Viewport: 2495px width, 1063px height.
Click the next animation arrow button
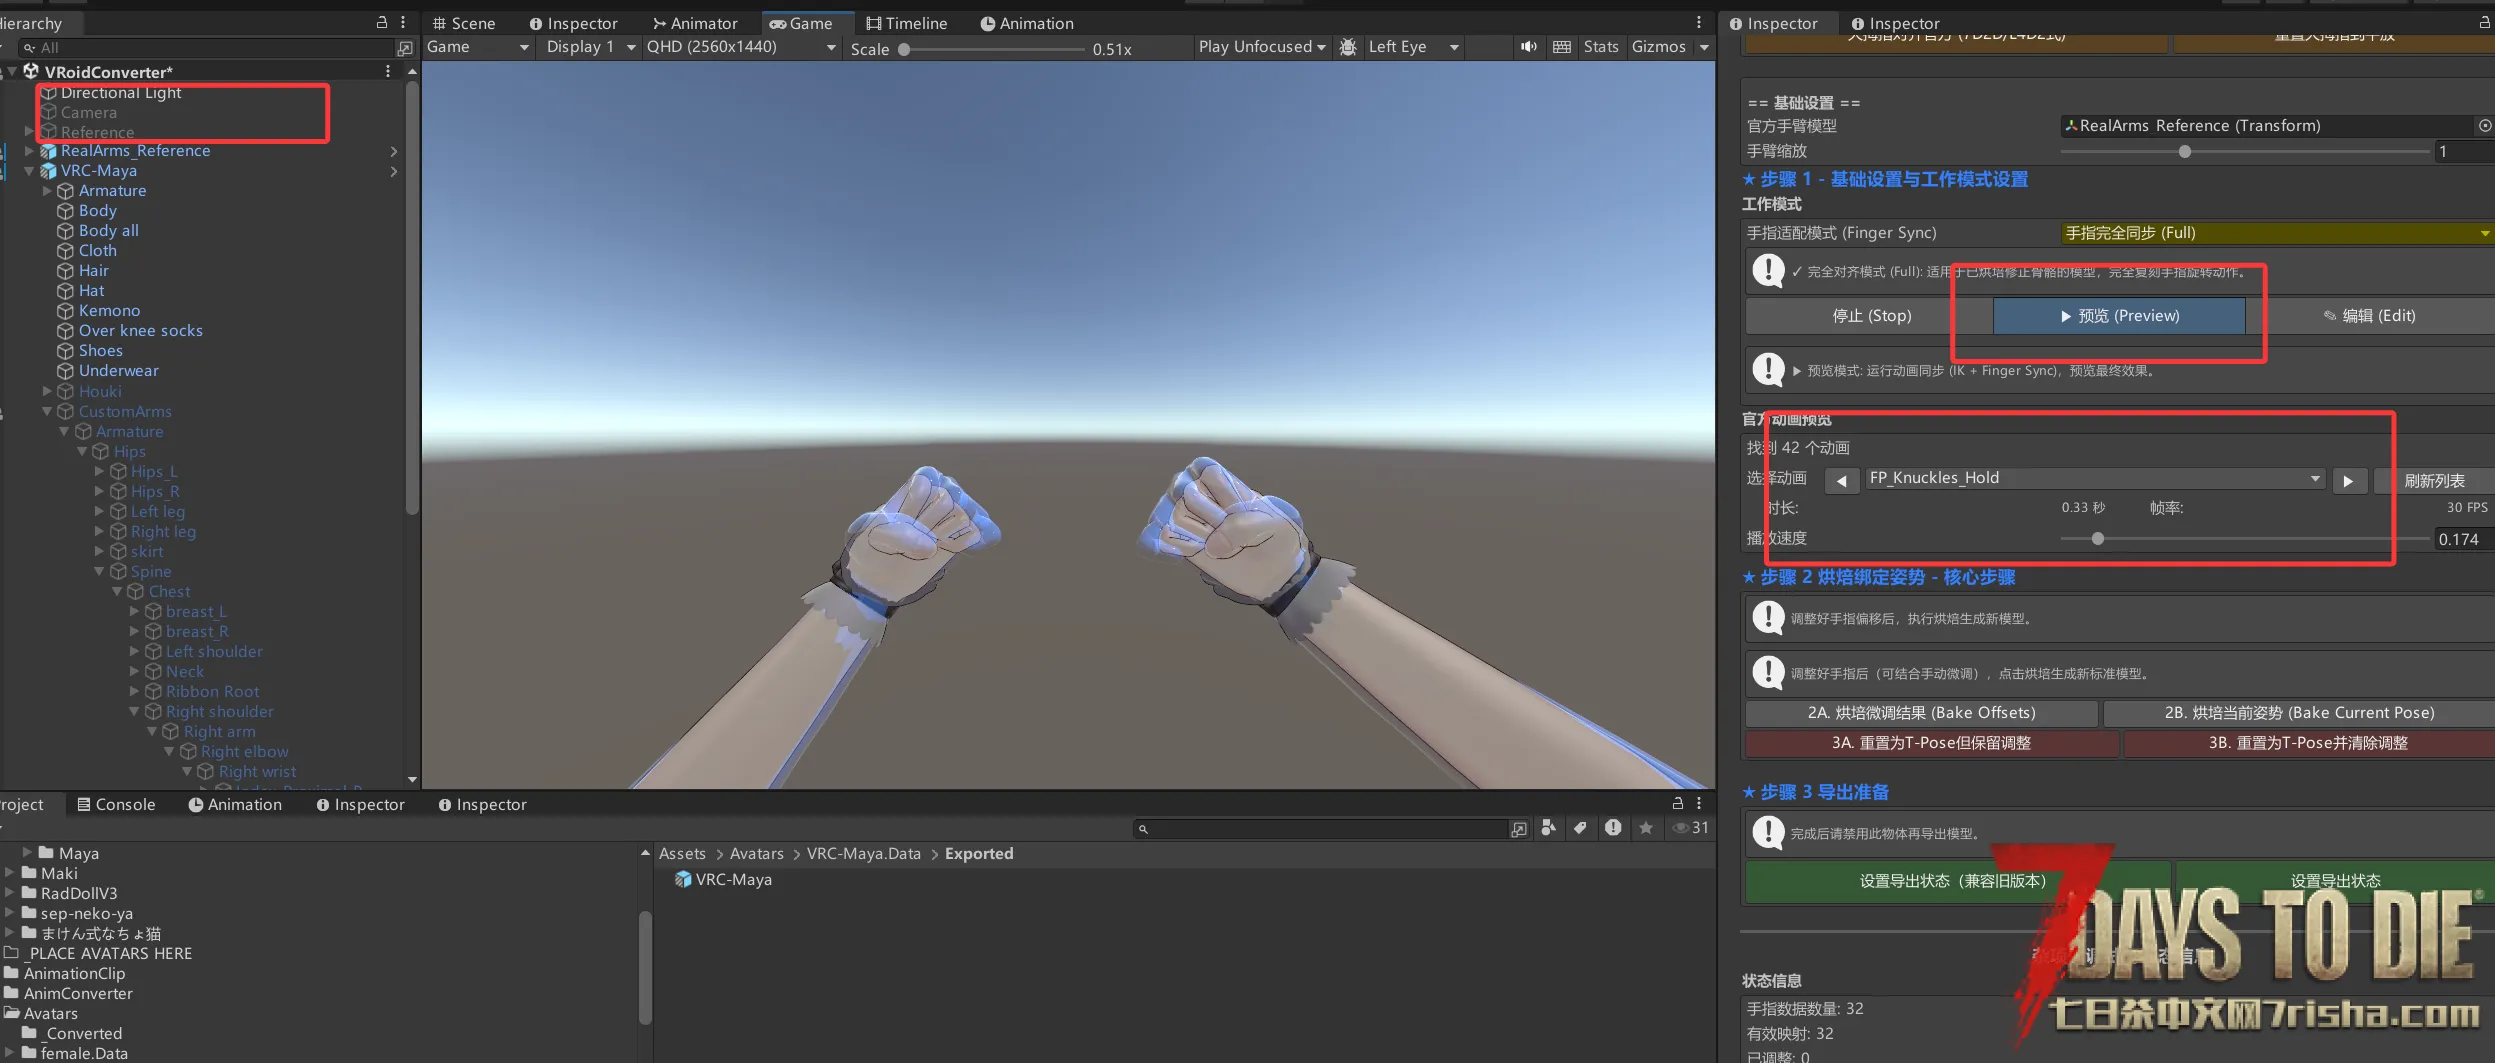coord(2348,481)
